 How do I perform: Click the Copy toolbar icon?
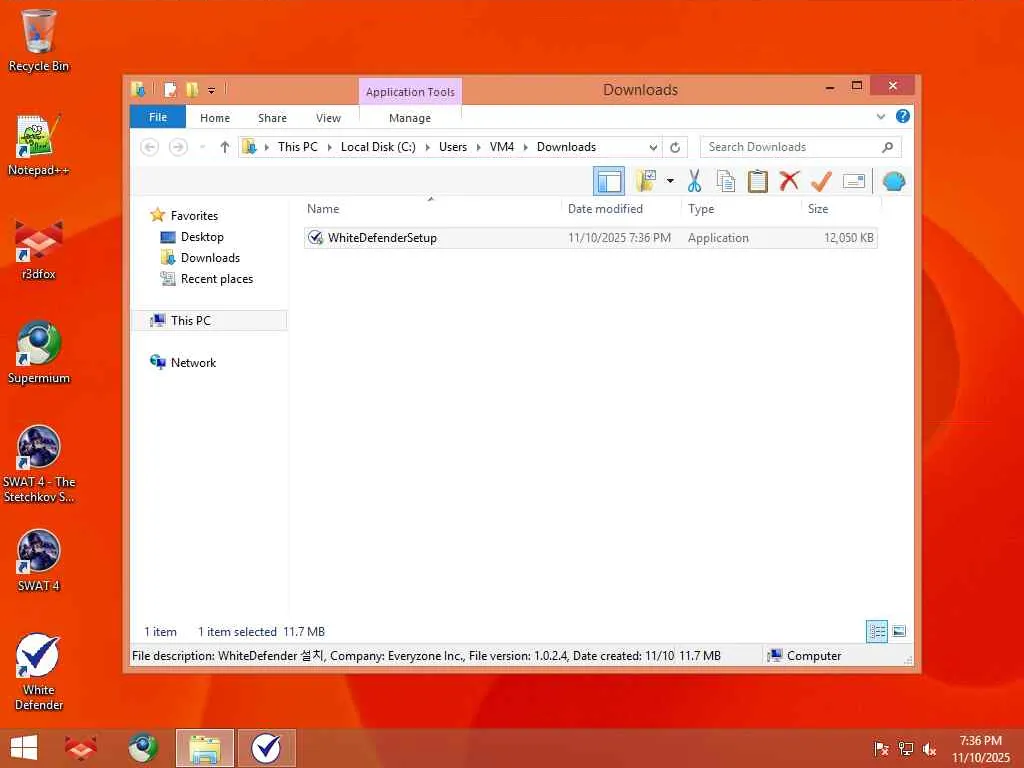pyautogui.click(x=726, y=181)
